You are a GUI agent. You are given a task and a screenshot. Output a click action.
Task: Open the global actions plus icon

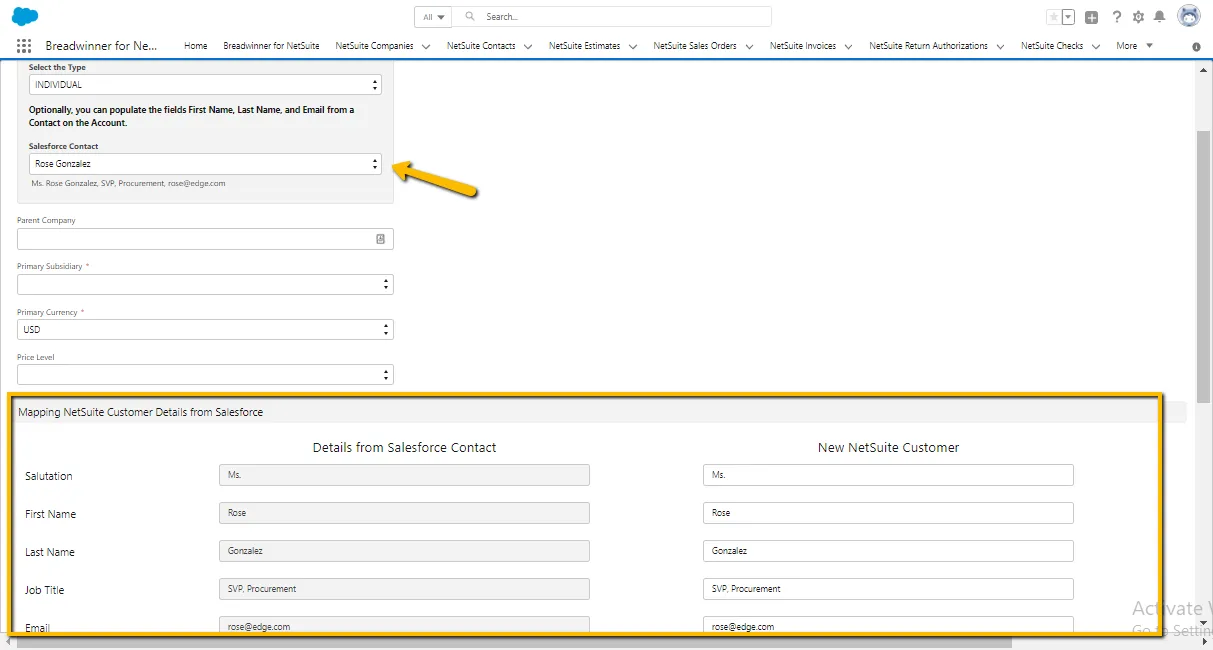[x=1092, y=17]
